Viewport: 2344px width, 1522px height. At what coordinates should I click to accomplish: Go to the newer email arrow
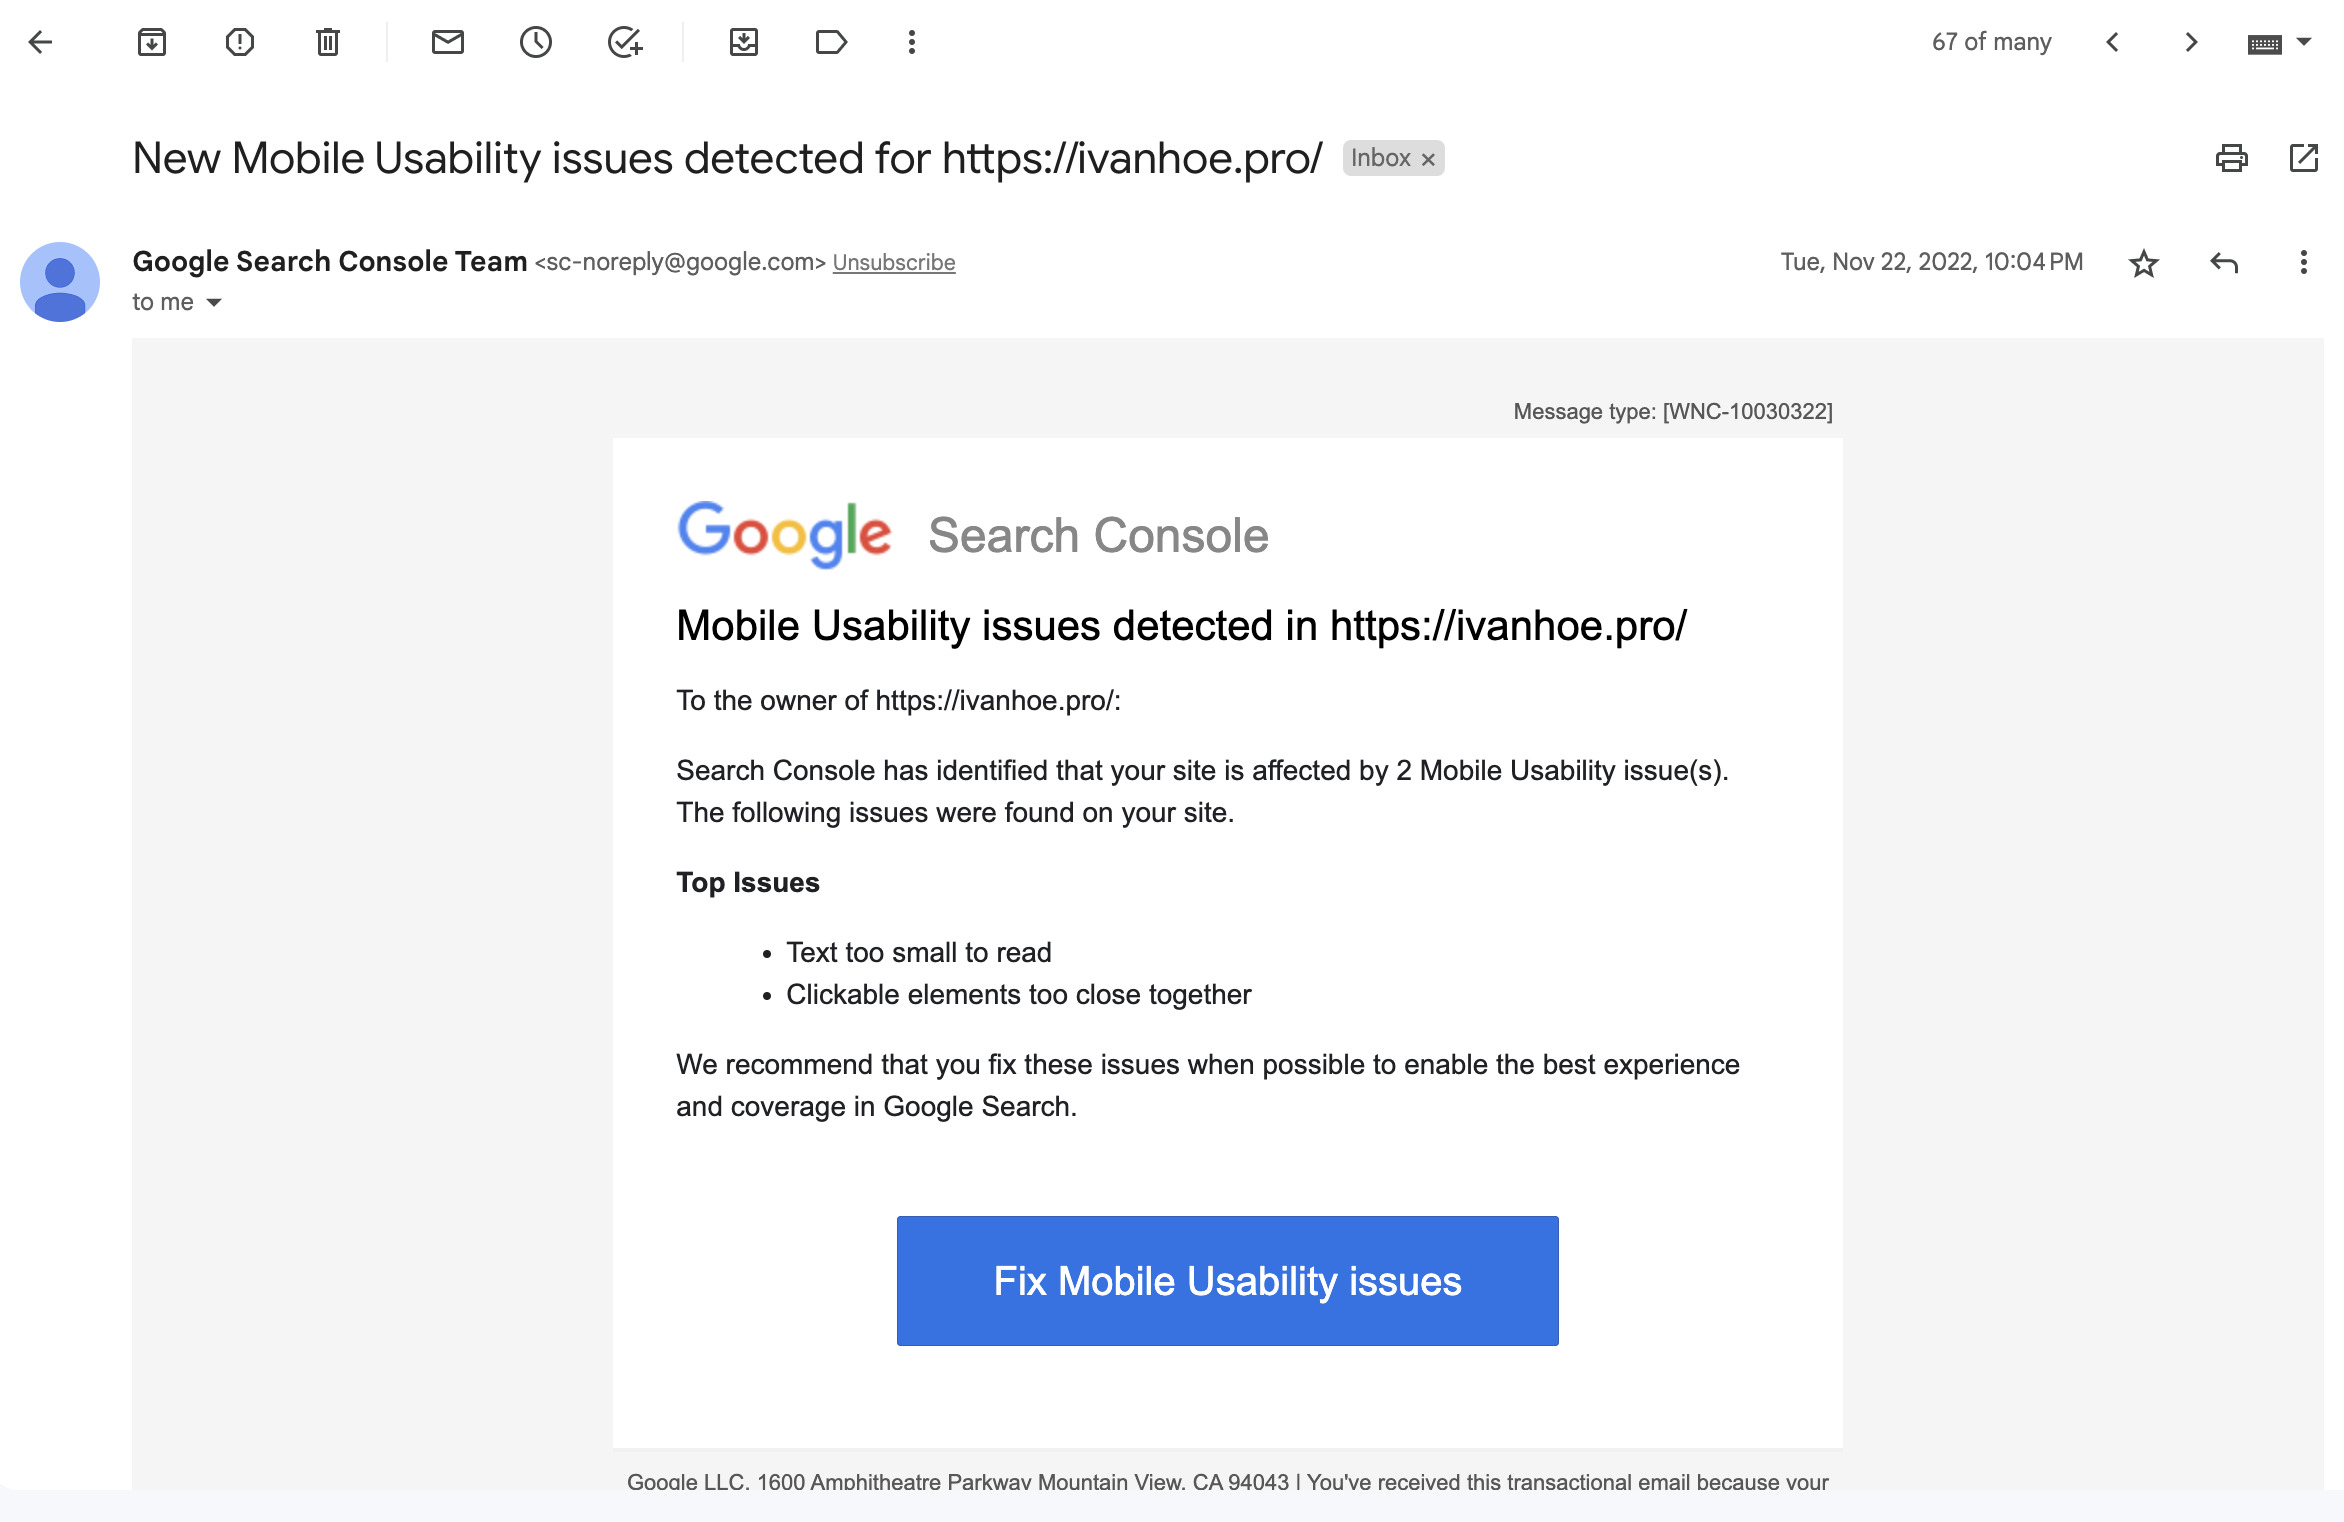pos(2113,42)
